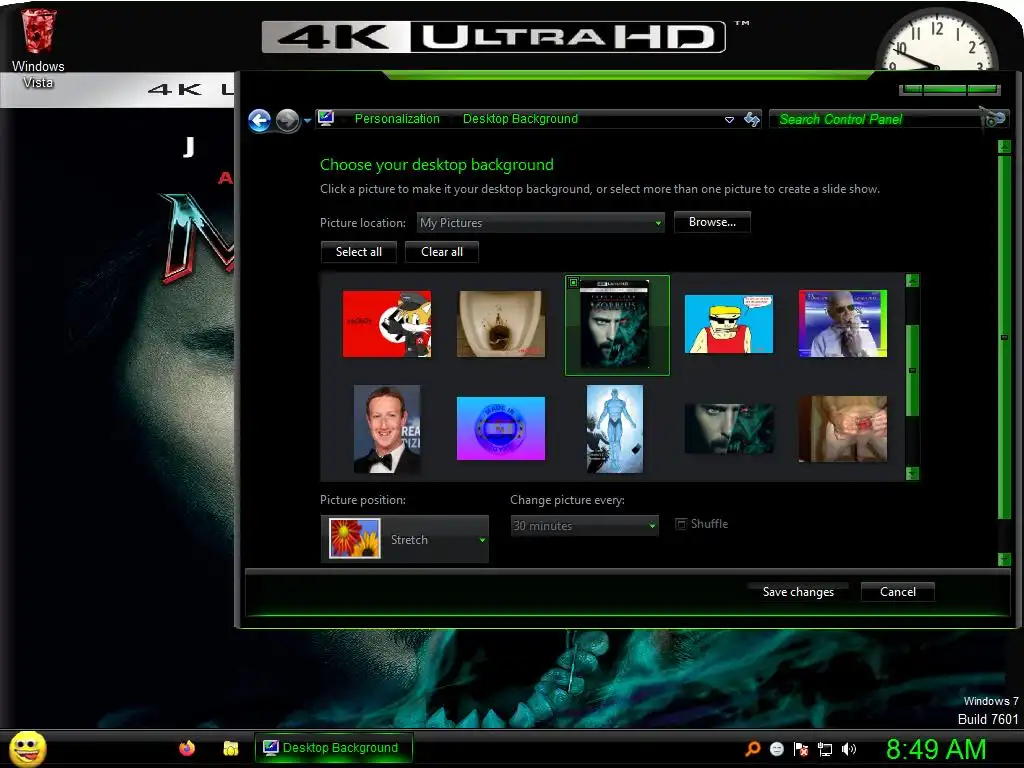Click the Select all button
Image resolution: width=1024 pixels, height=768 pixels.
click(x=359, y=252)
